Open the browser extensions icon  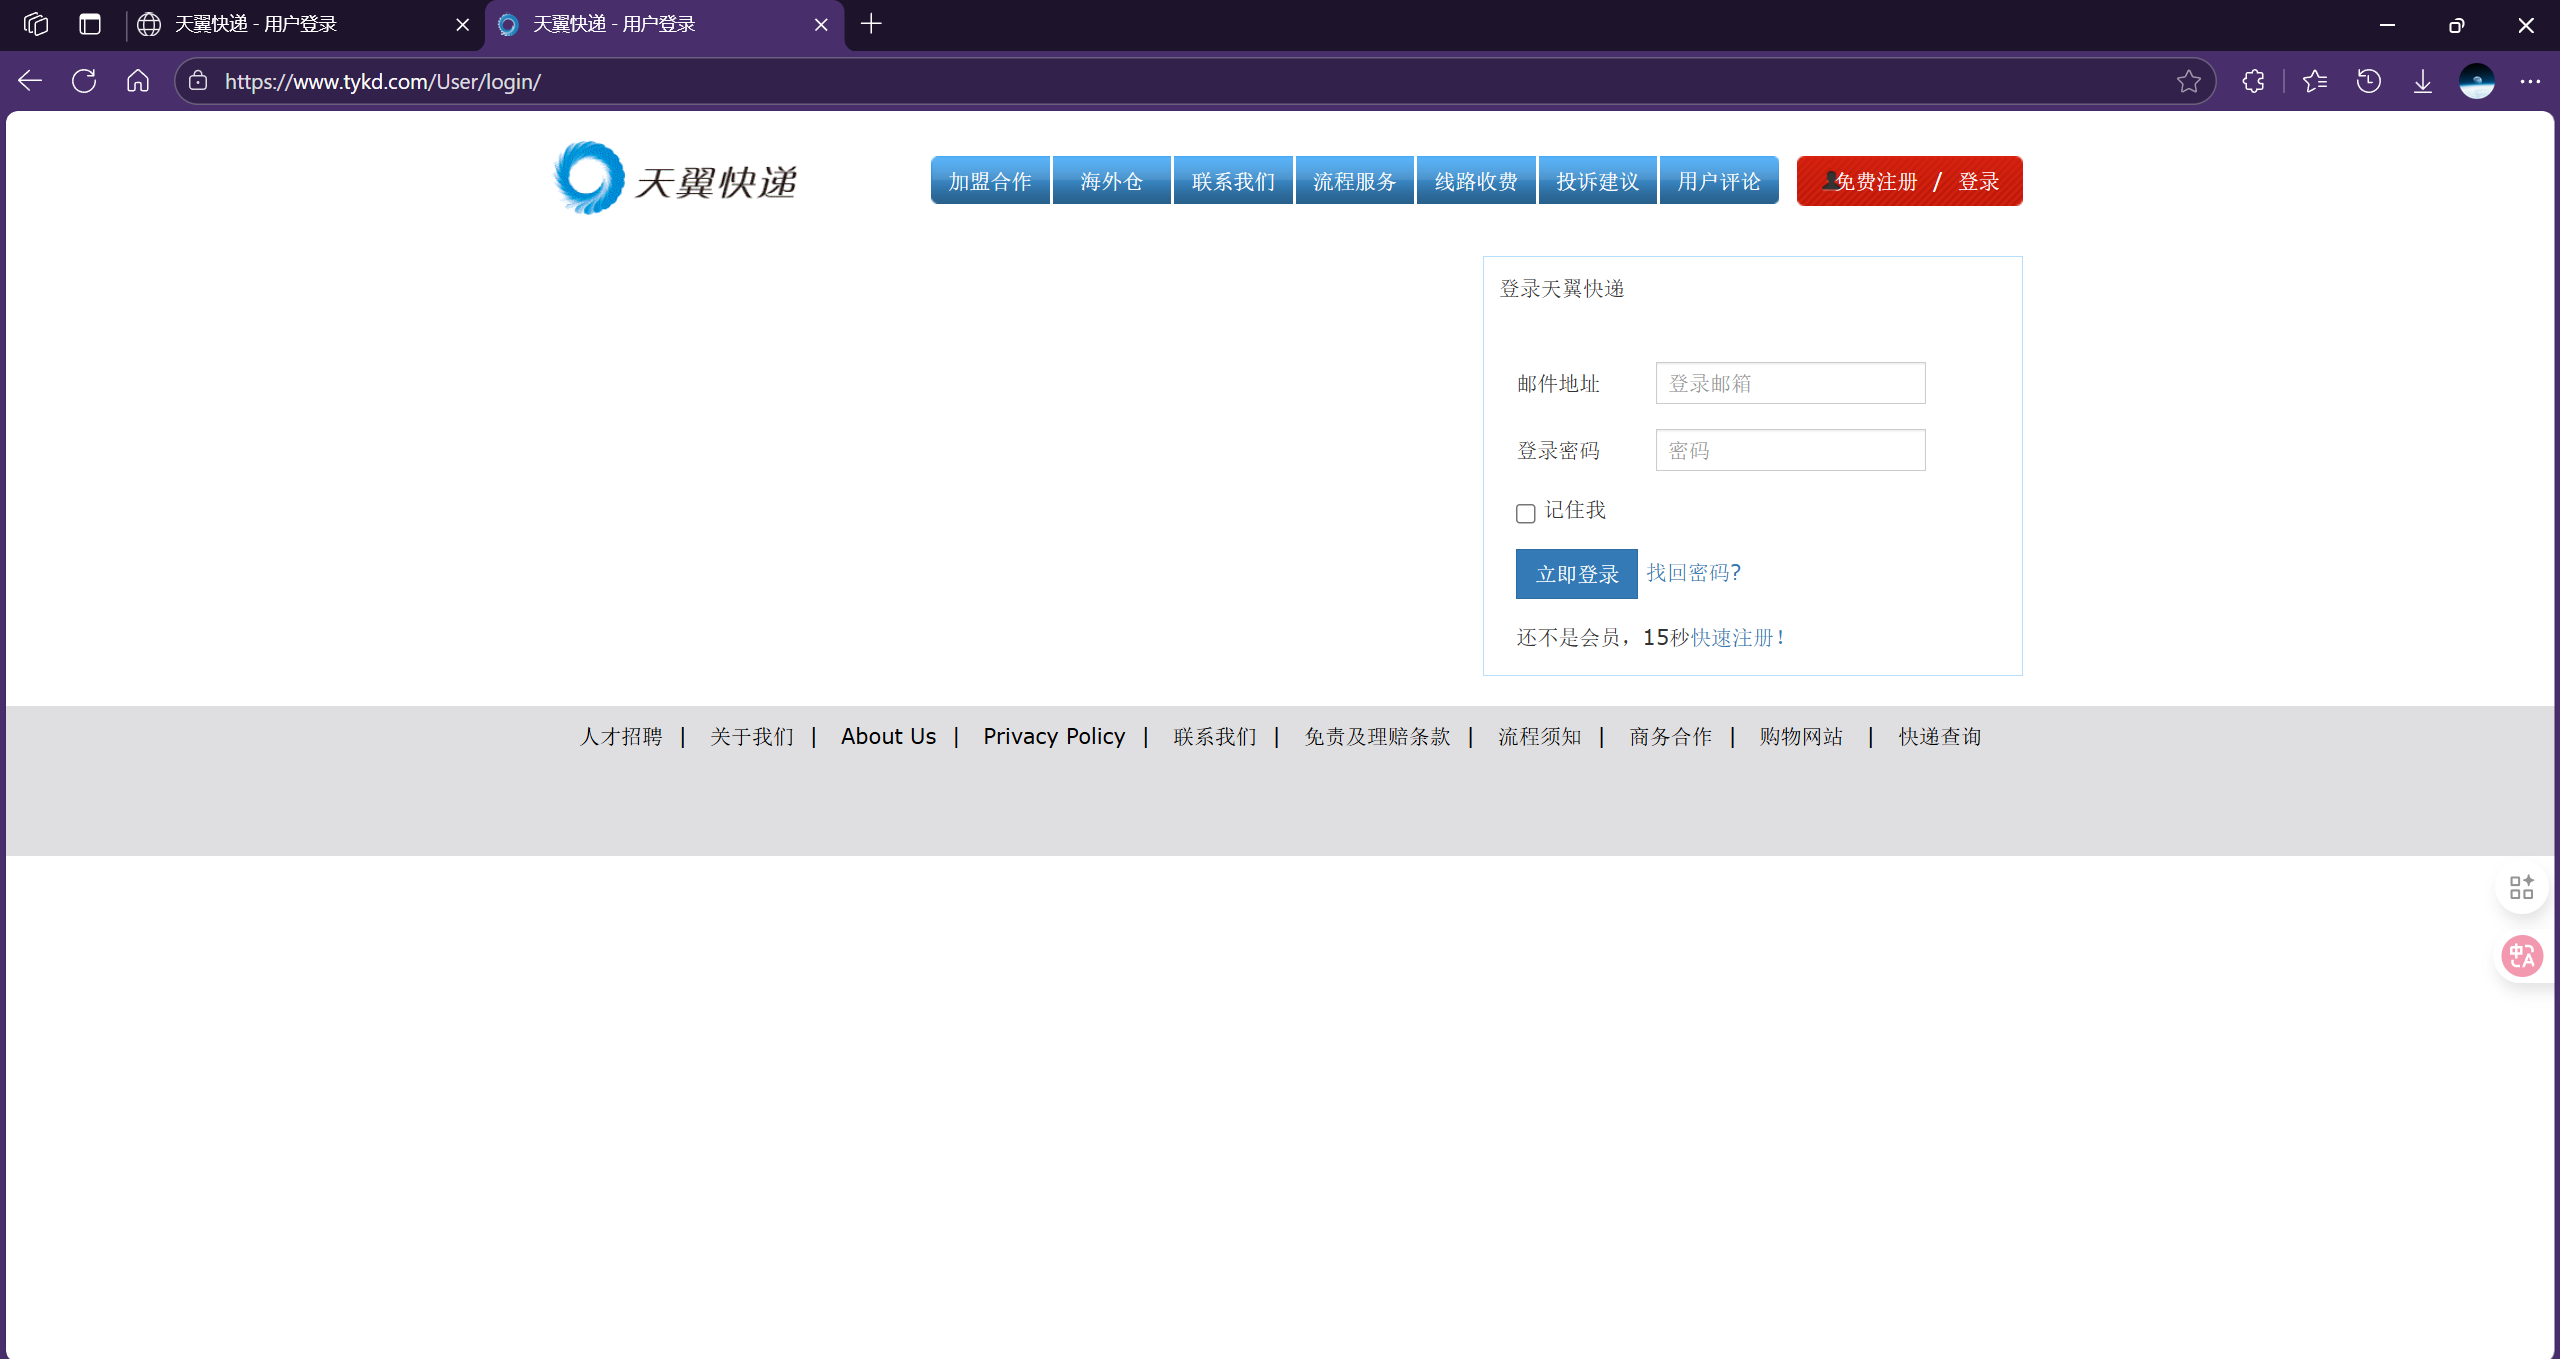click(x=2253, y=81)
